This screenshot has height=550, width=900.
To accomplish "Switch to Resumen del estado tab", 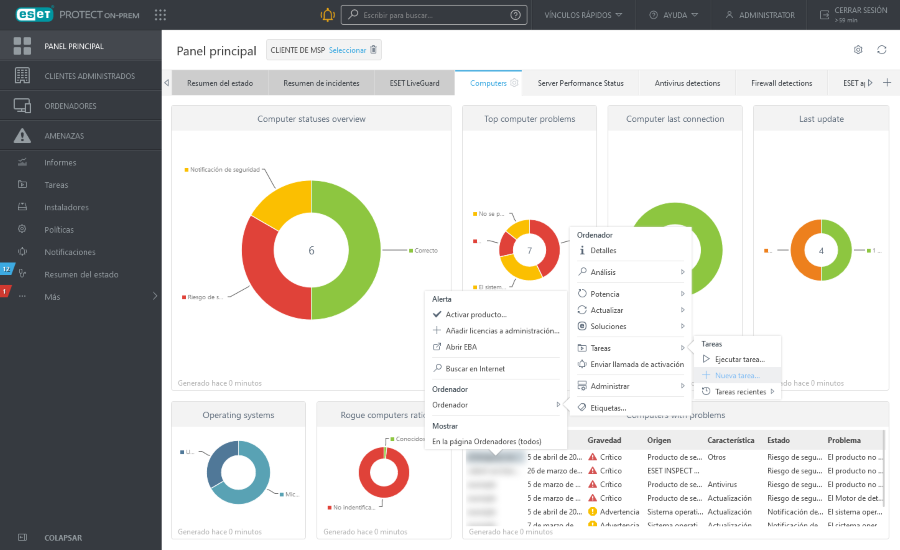I will (x=220, y=83).
